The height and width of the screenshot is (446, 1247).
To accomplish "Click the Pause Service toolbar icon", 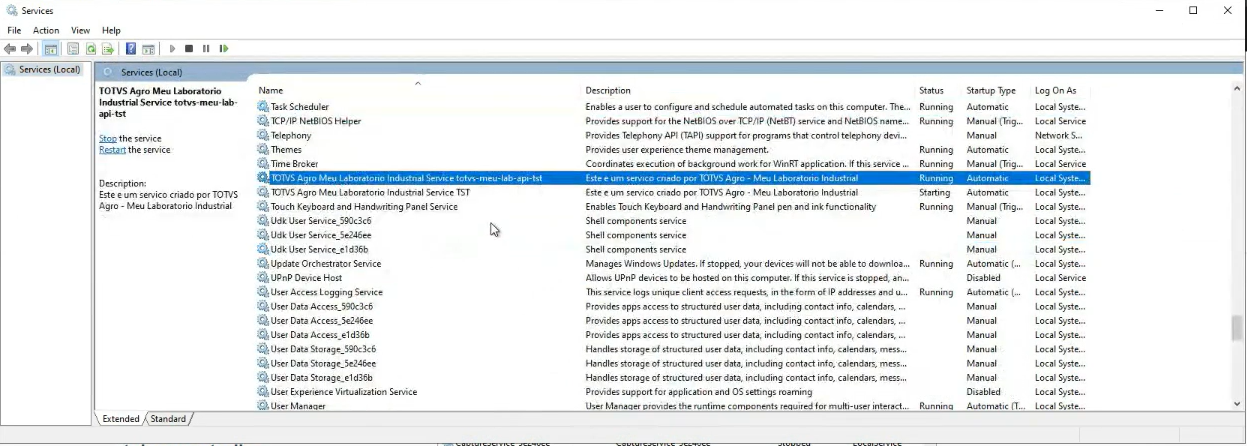I will coord(206,48).
